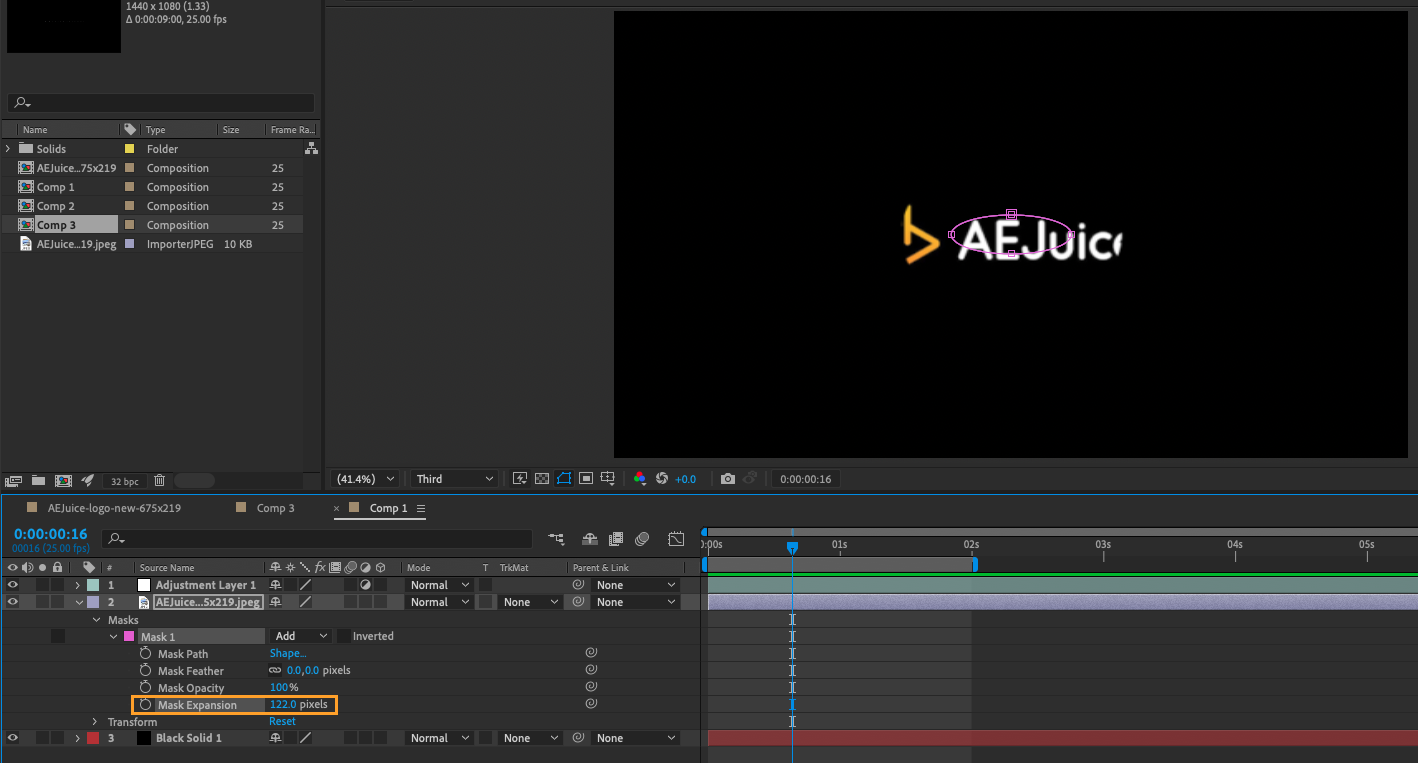Click the Mask Expansion stopwatch
The height and width of the screenshot is (763, 1418).
146,705
